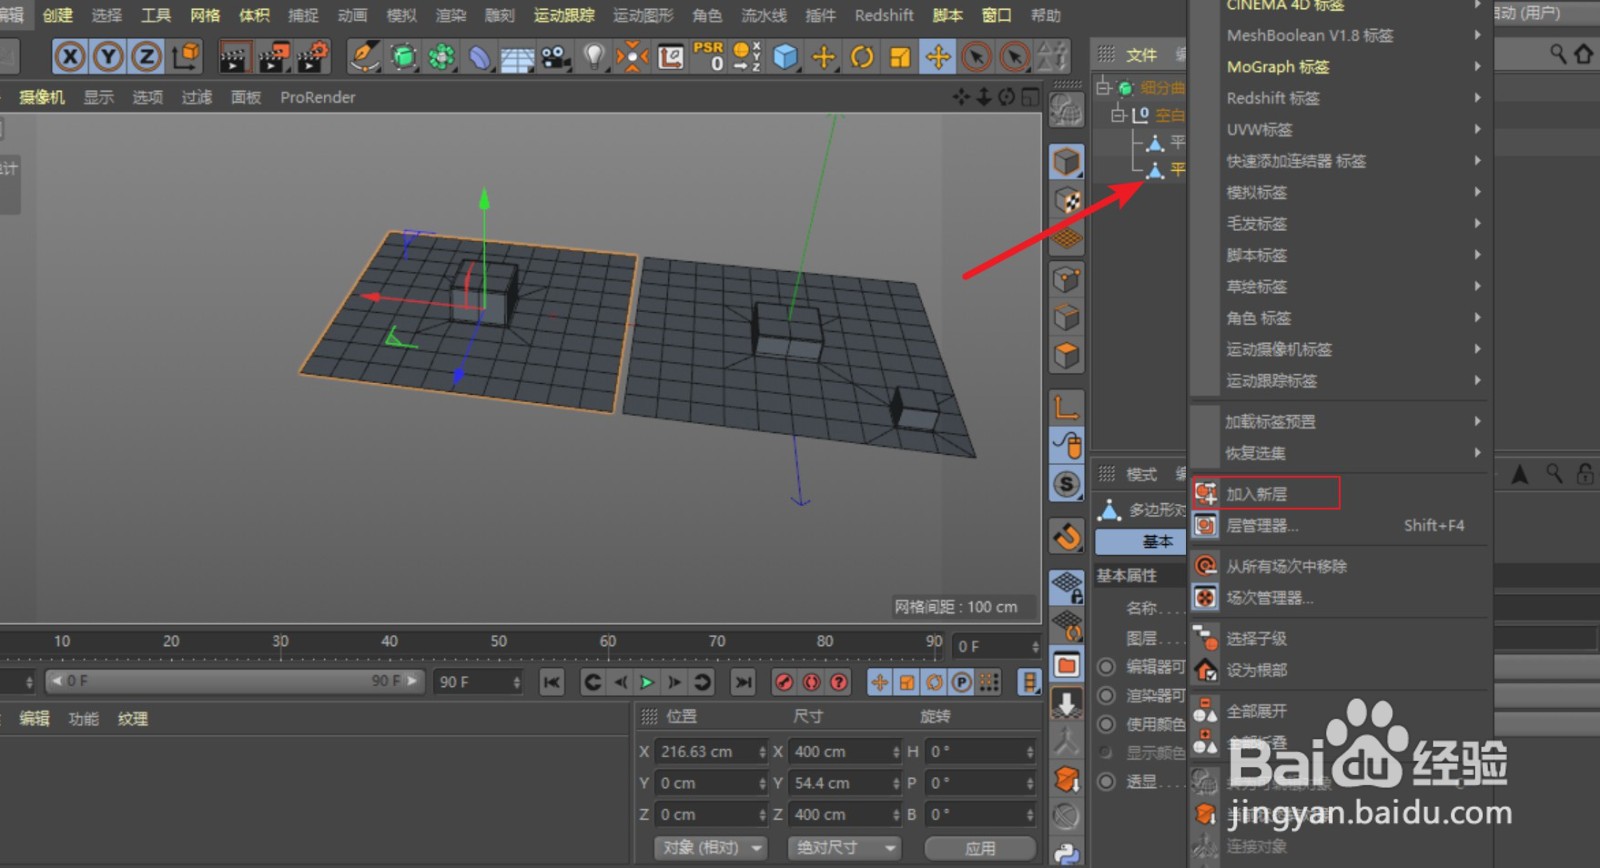The height and width of the screenshot is (868, 1600).
Task: Toggle position keyframe recording cross icon
Action: click(880, 682)
